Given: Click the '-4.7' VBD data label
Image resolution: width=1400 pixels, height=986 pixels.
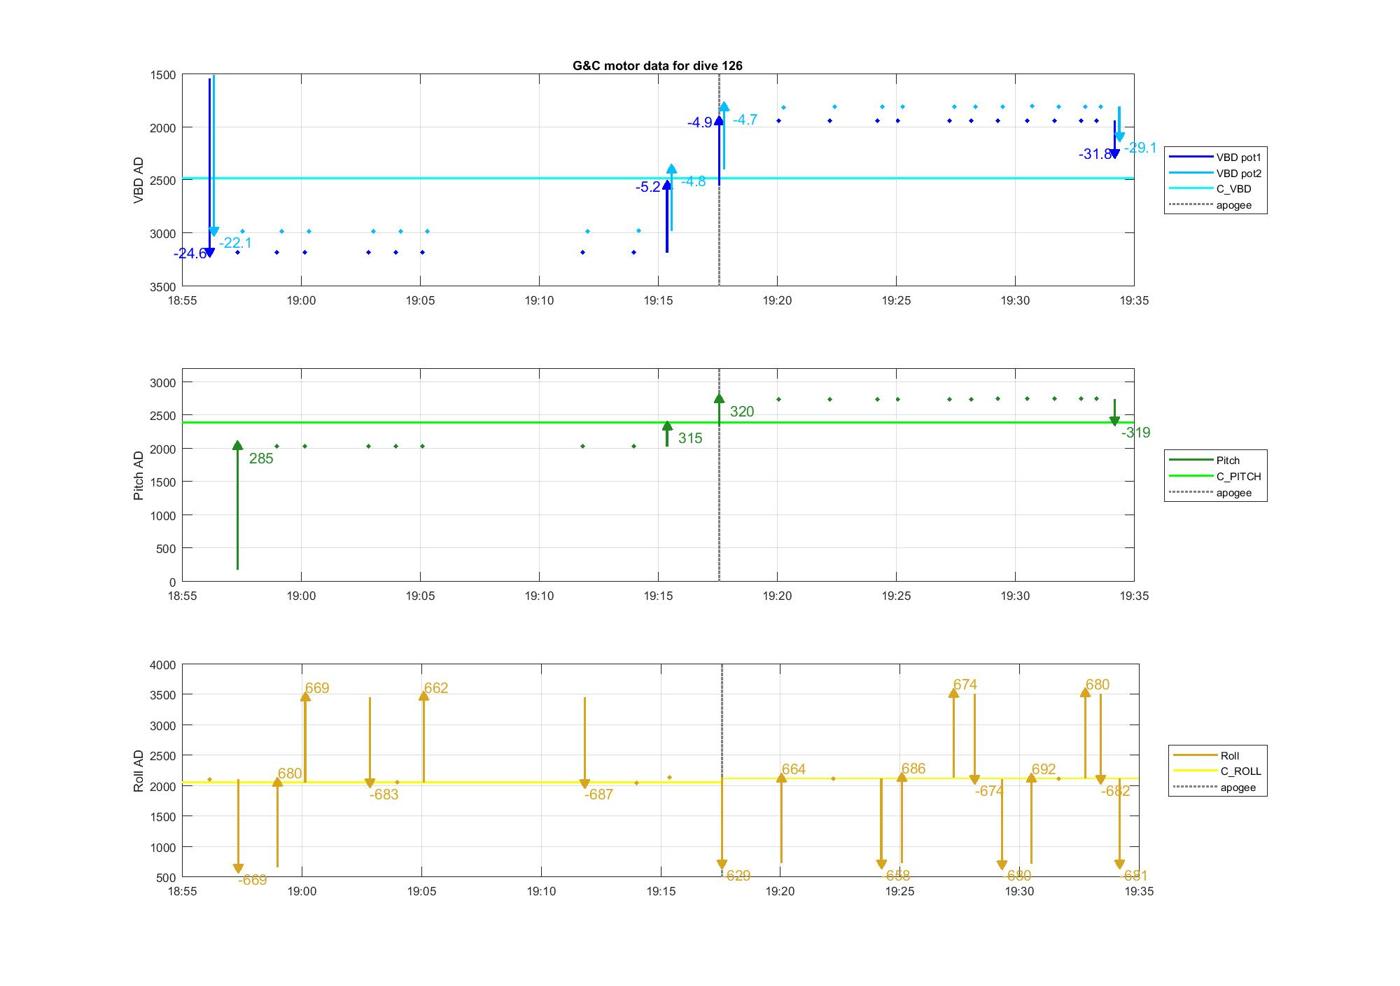Looking at the screenshot, I should click(745, 120).
